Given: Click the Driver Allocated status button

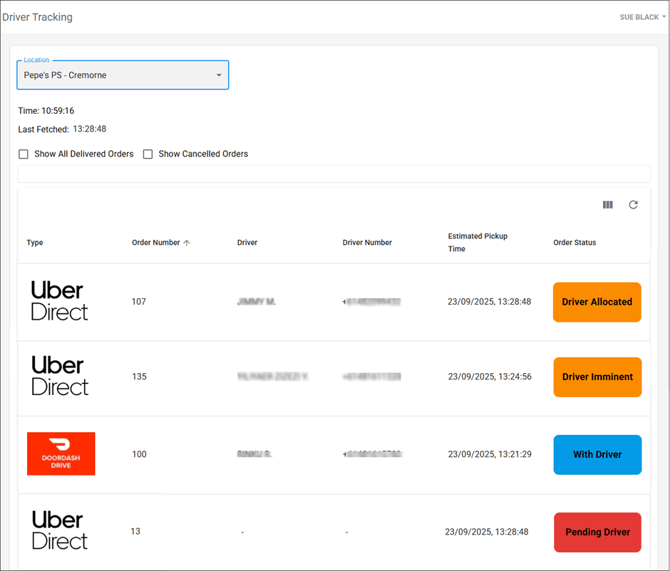Looking at the screenshot, I should coord(597,302).
